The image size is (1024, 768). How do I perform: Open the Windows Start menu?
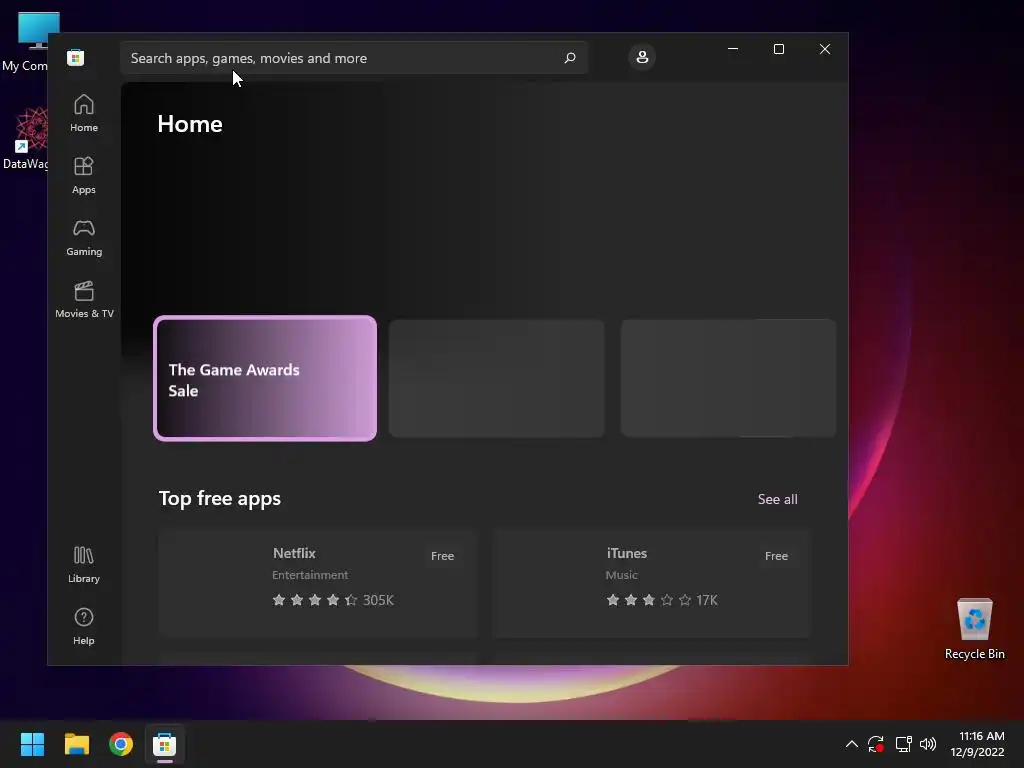(33, 744)
